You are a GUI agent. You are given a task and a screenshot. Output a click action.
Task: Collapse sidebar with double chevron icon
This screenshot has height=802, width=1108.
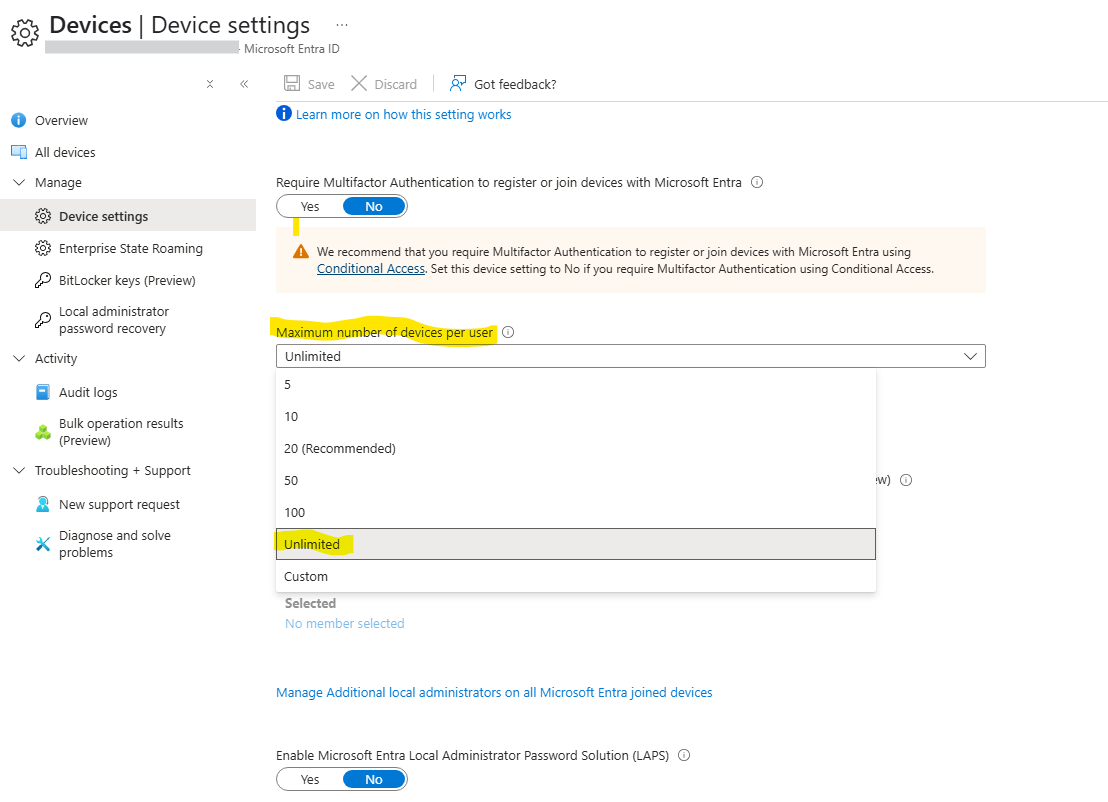(x=244, y=84)
